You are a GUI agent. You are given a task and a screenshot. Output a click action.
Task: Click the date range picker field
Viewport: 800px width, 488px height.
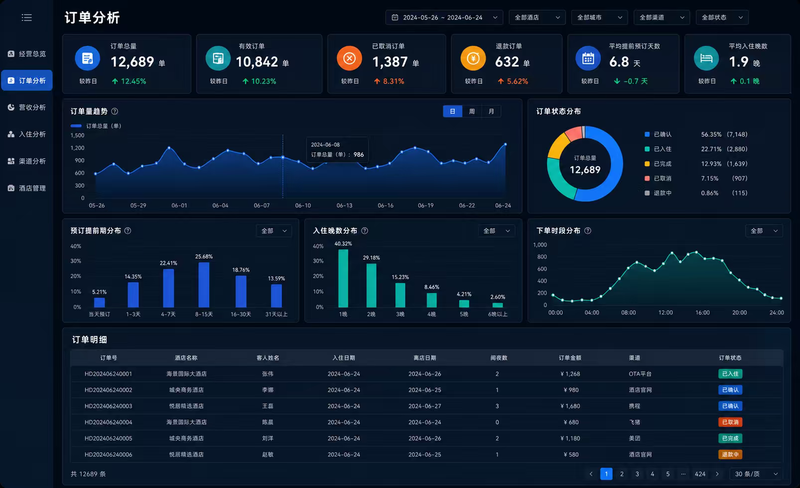(x=444, y=17)
